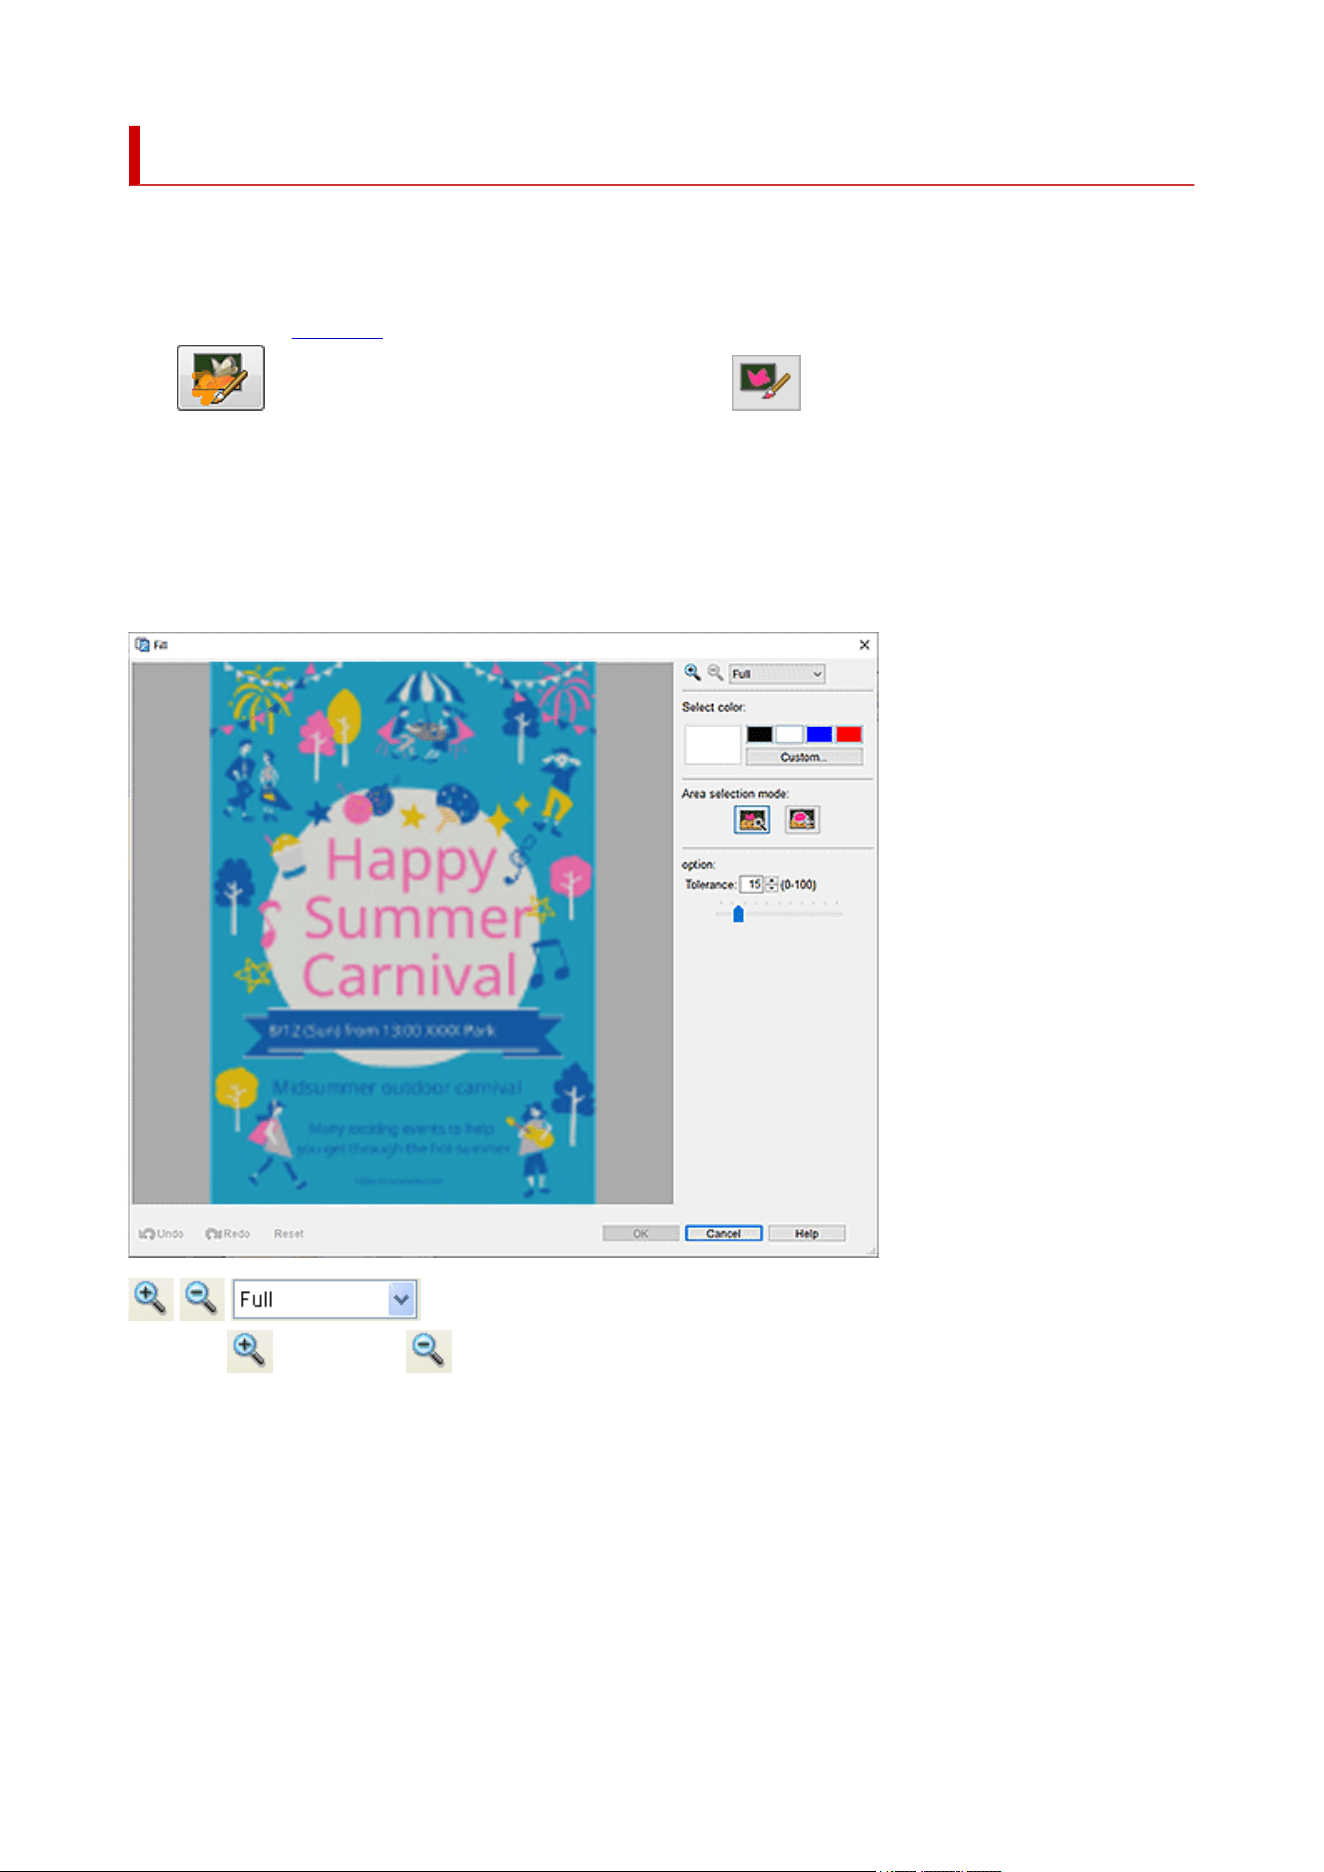Click the blue Tolerance slider handle

(738, 914)
